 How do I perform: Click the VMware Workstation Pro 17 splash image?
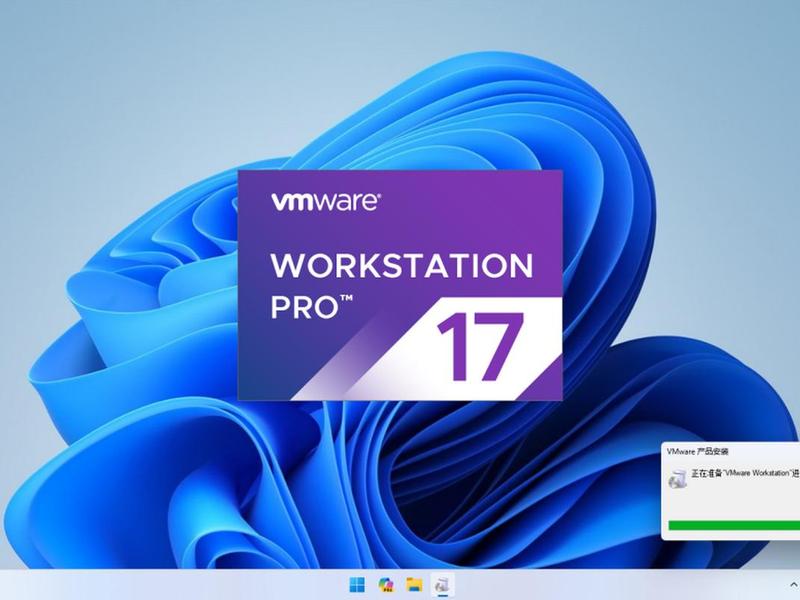[x=401, y=285]
